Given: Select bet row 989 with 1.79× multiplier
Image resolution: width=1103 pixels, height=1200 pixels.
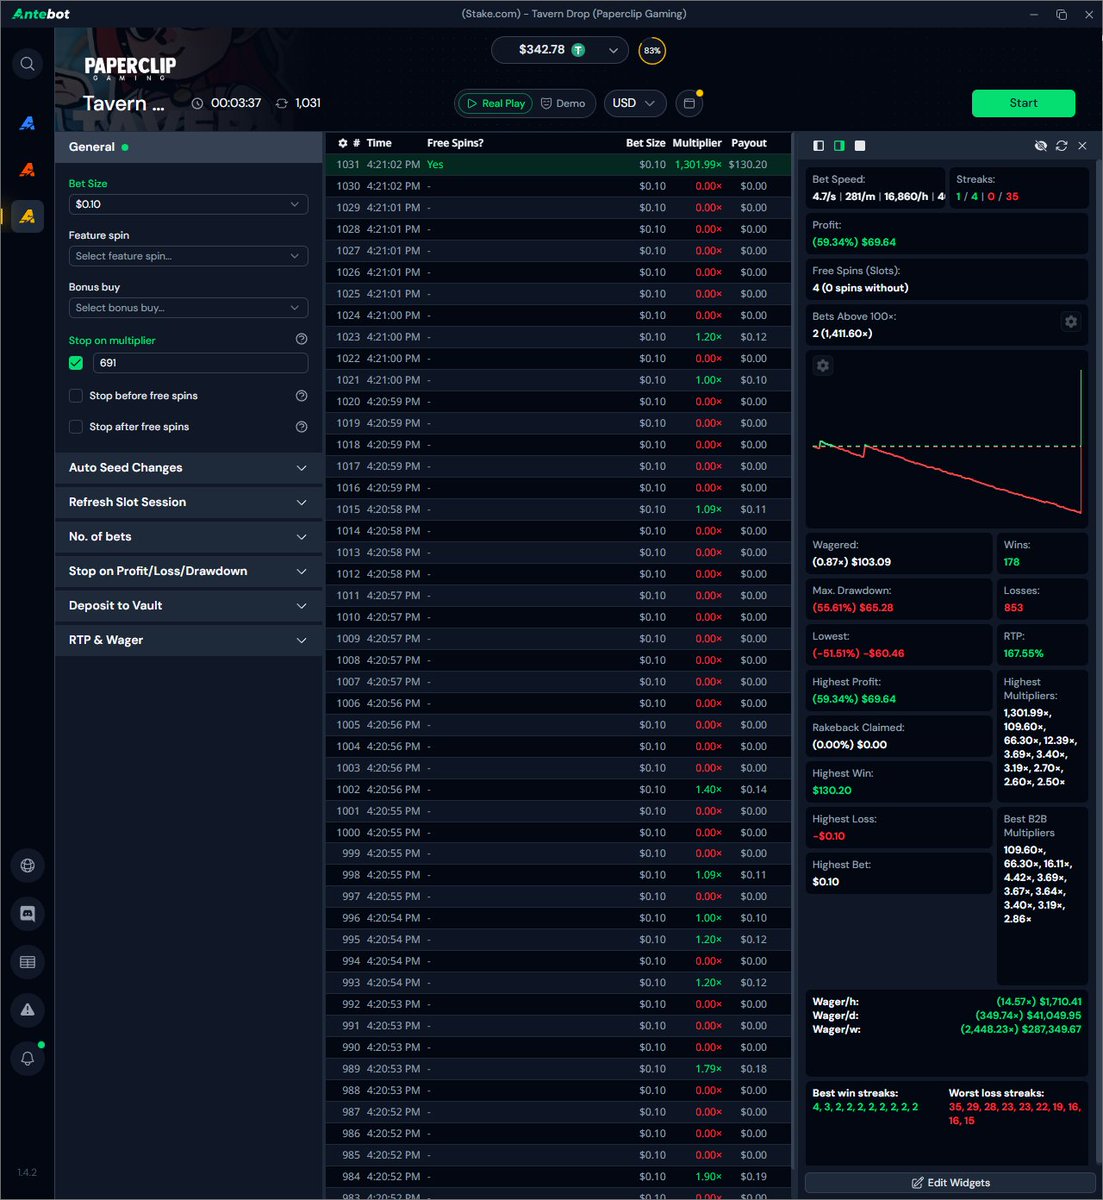Looking at the screenshot, I should pyautogui.click(x=557, y=1069).
